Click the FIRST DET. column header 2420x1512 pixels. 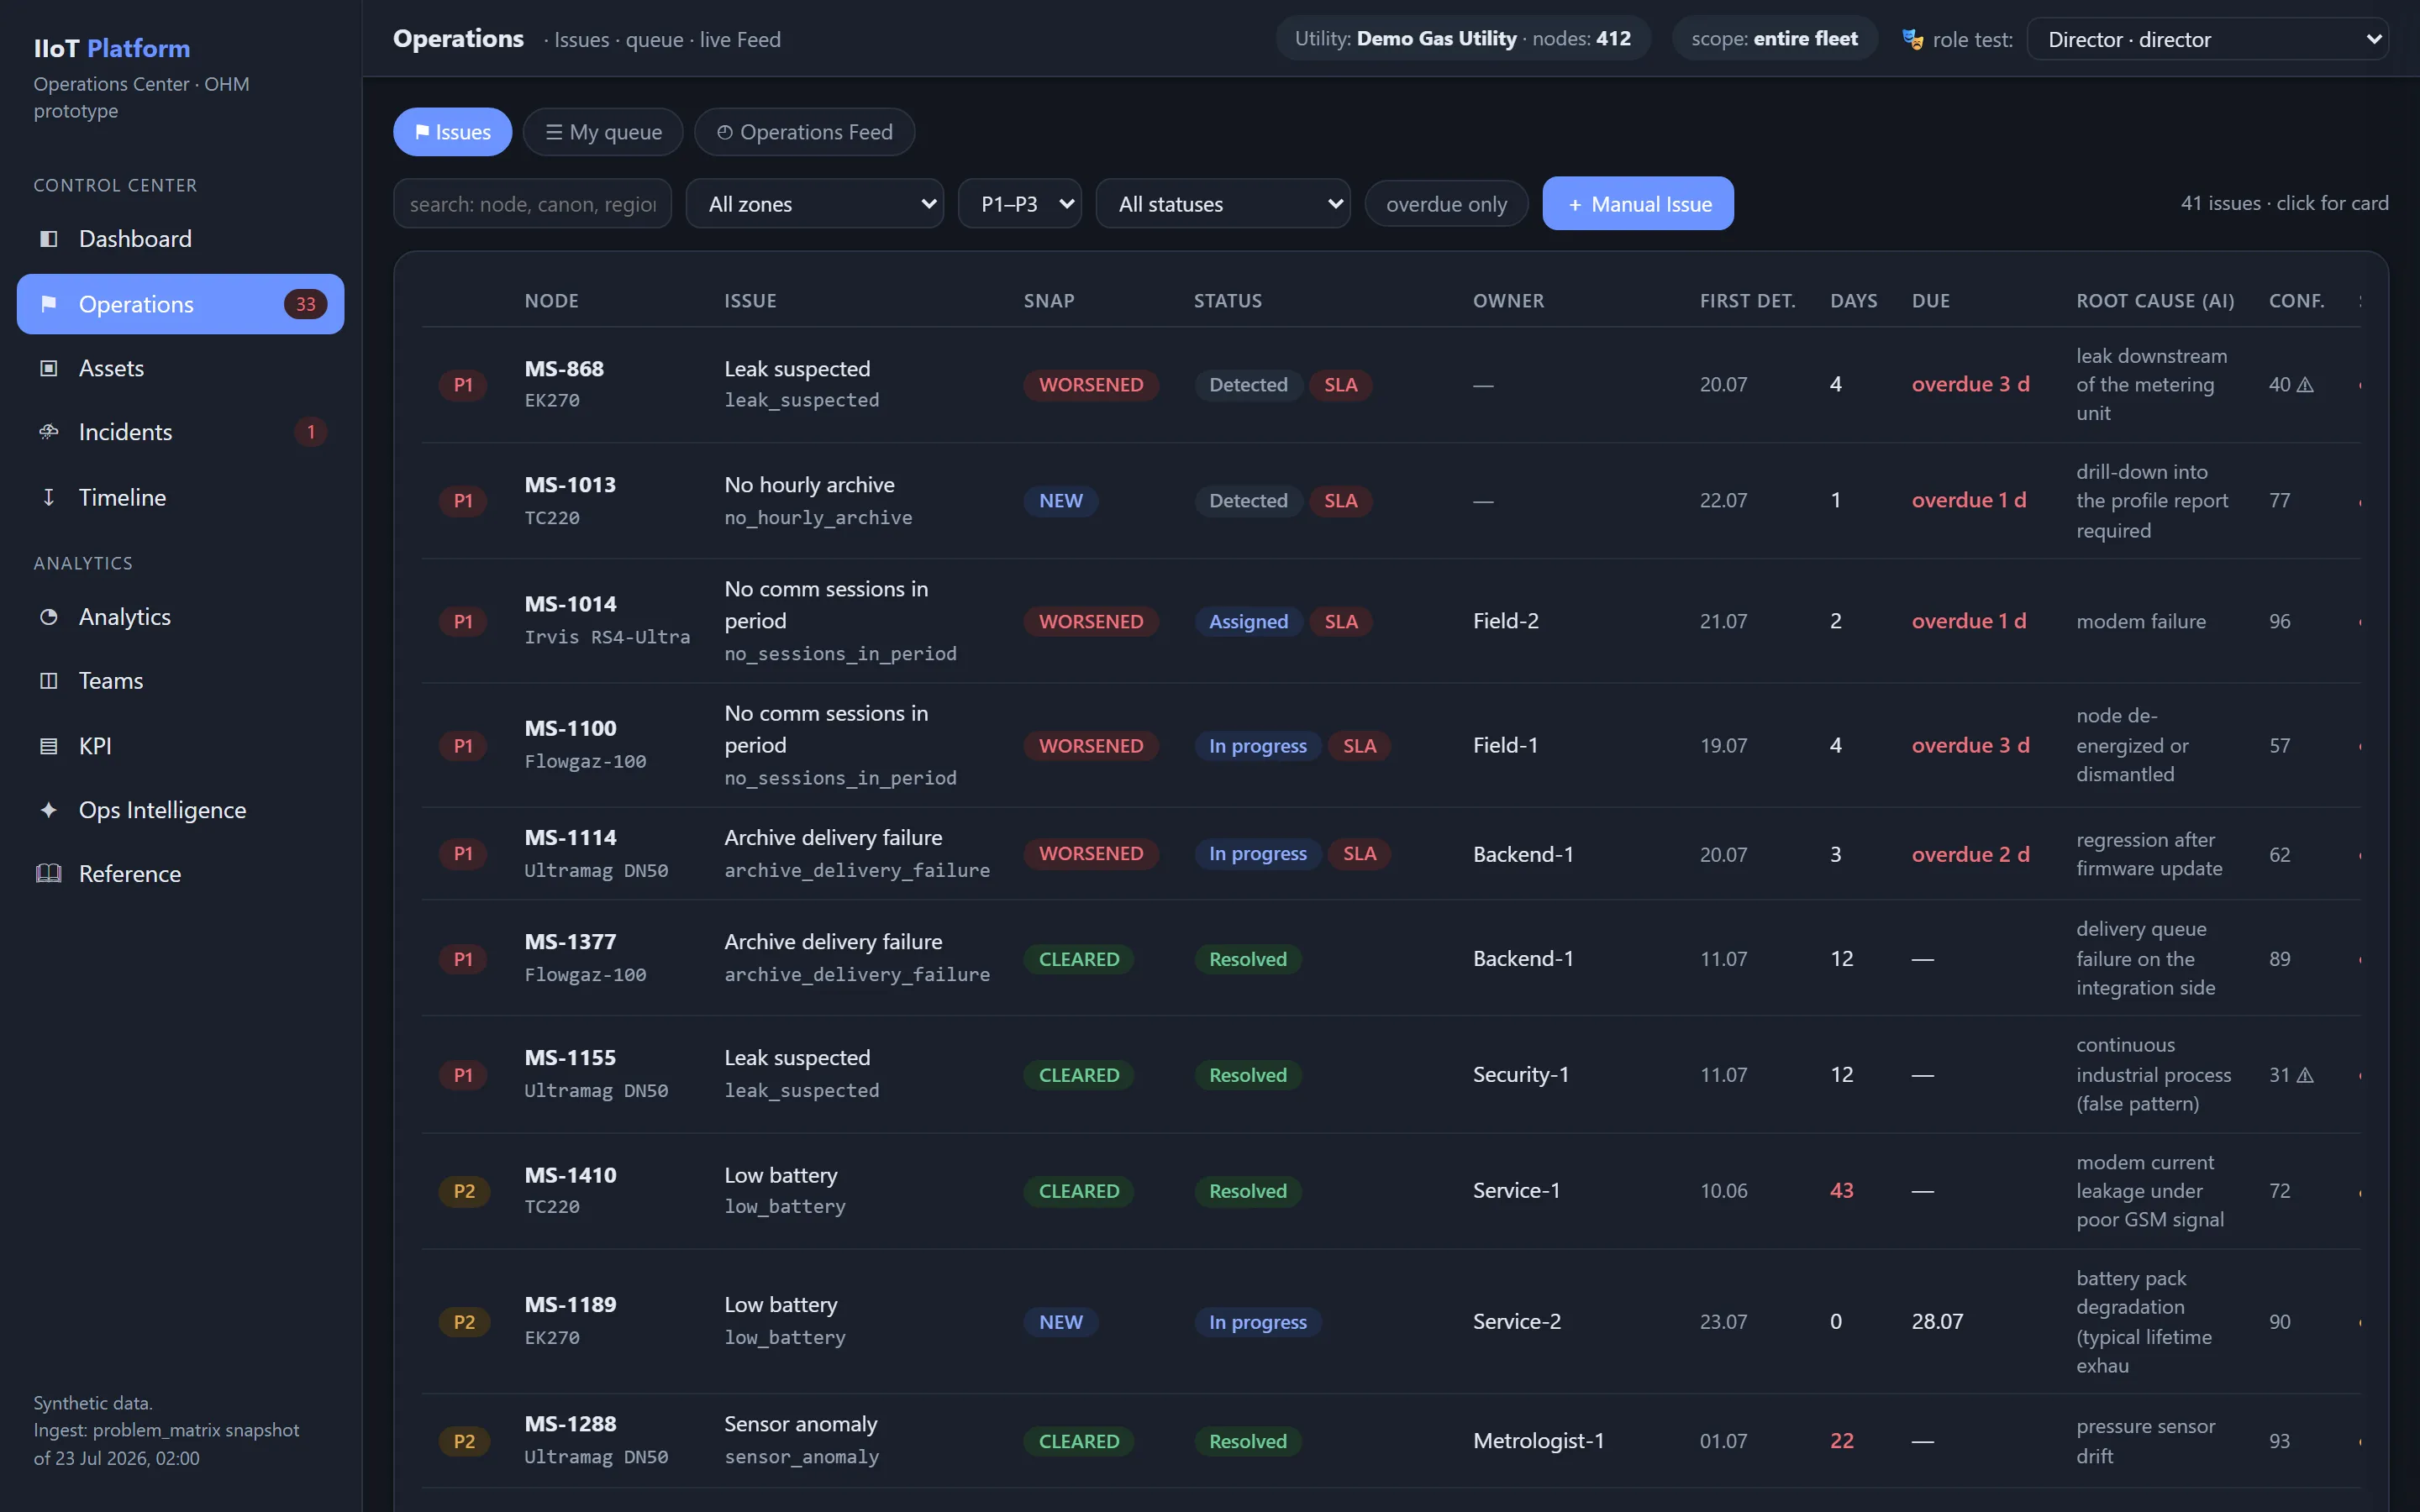[1748, 301]
